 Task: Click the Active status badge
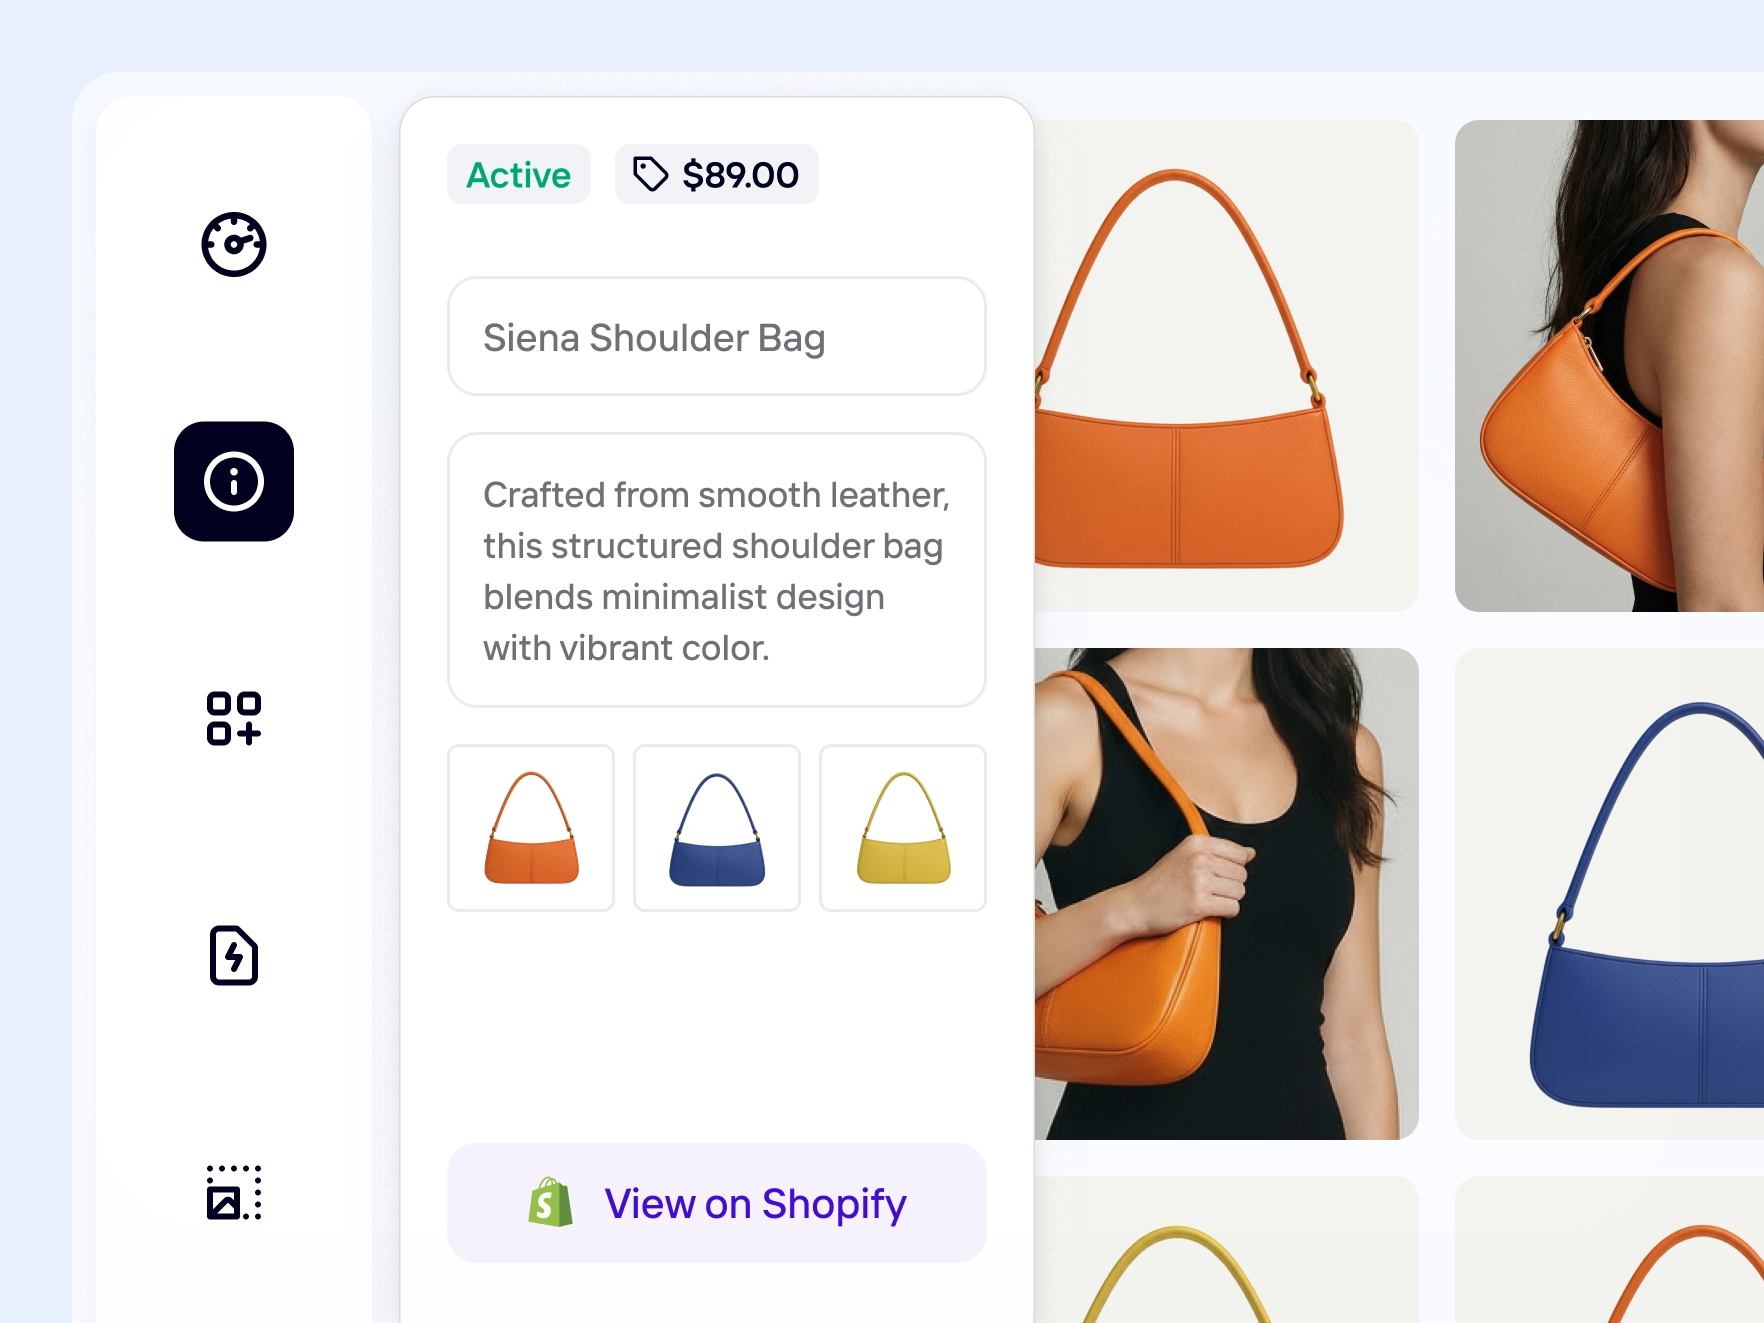point(518,175)
